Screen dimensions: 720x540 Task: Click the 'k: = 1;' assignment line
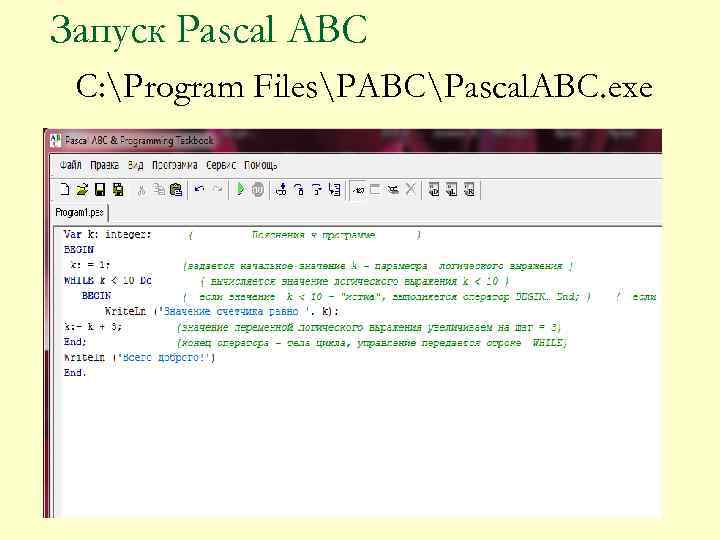point(90,265)
